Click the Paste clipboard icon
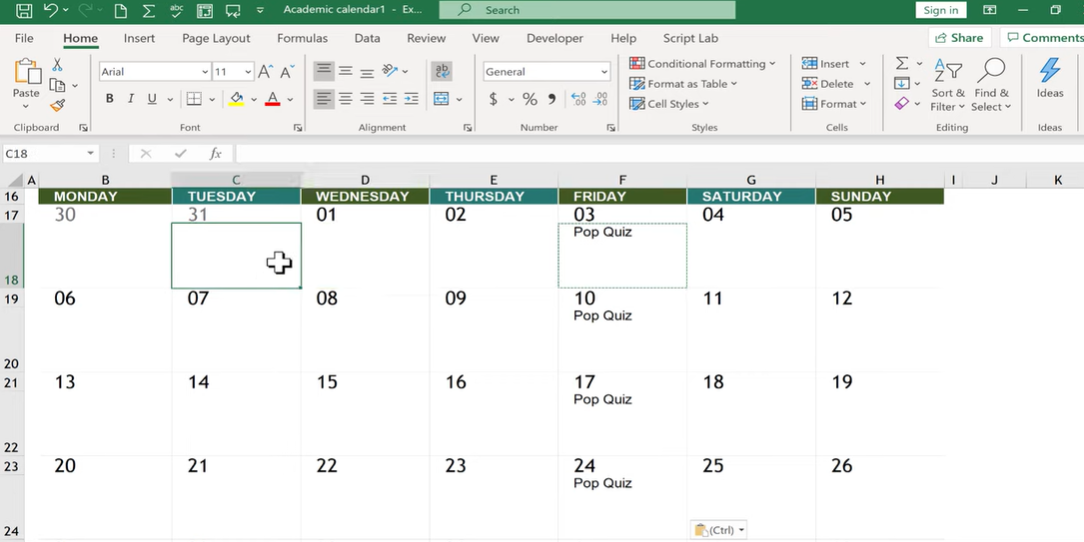The width and height of the screenshot is (1084, 542). 26,71
